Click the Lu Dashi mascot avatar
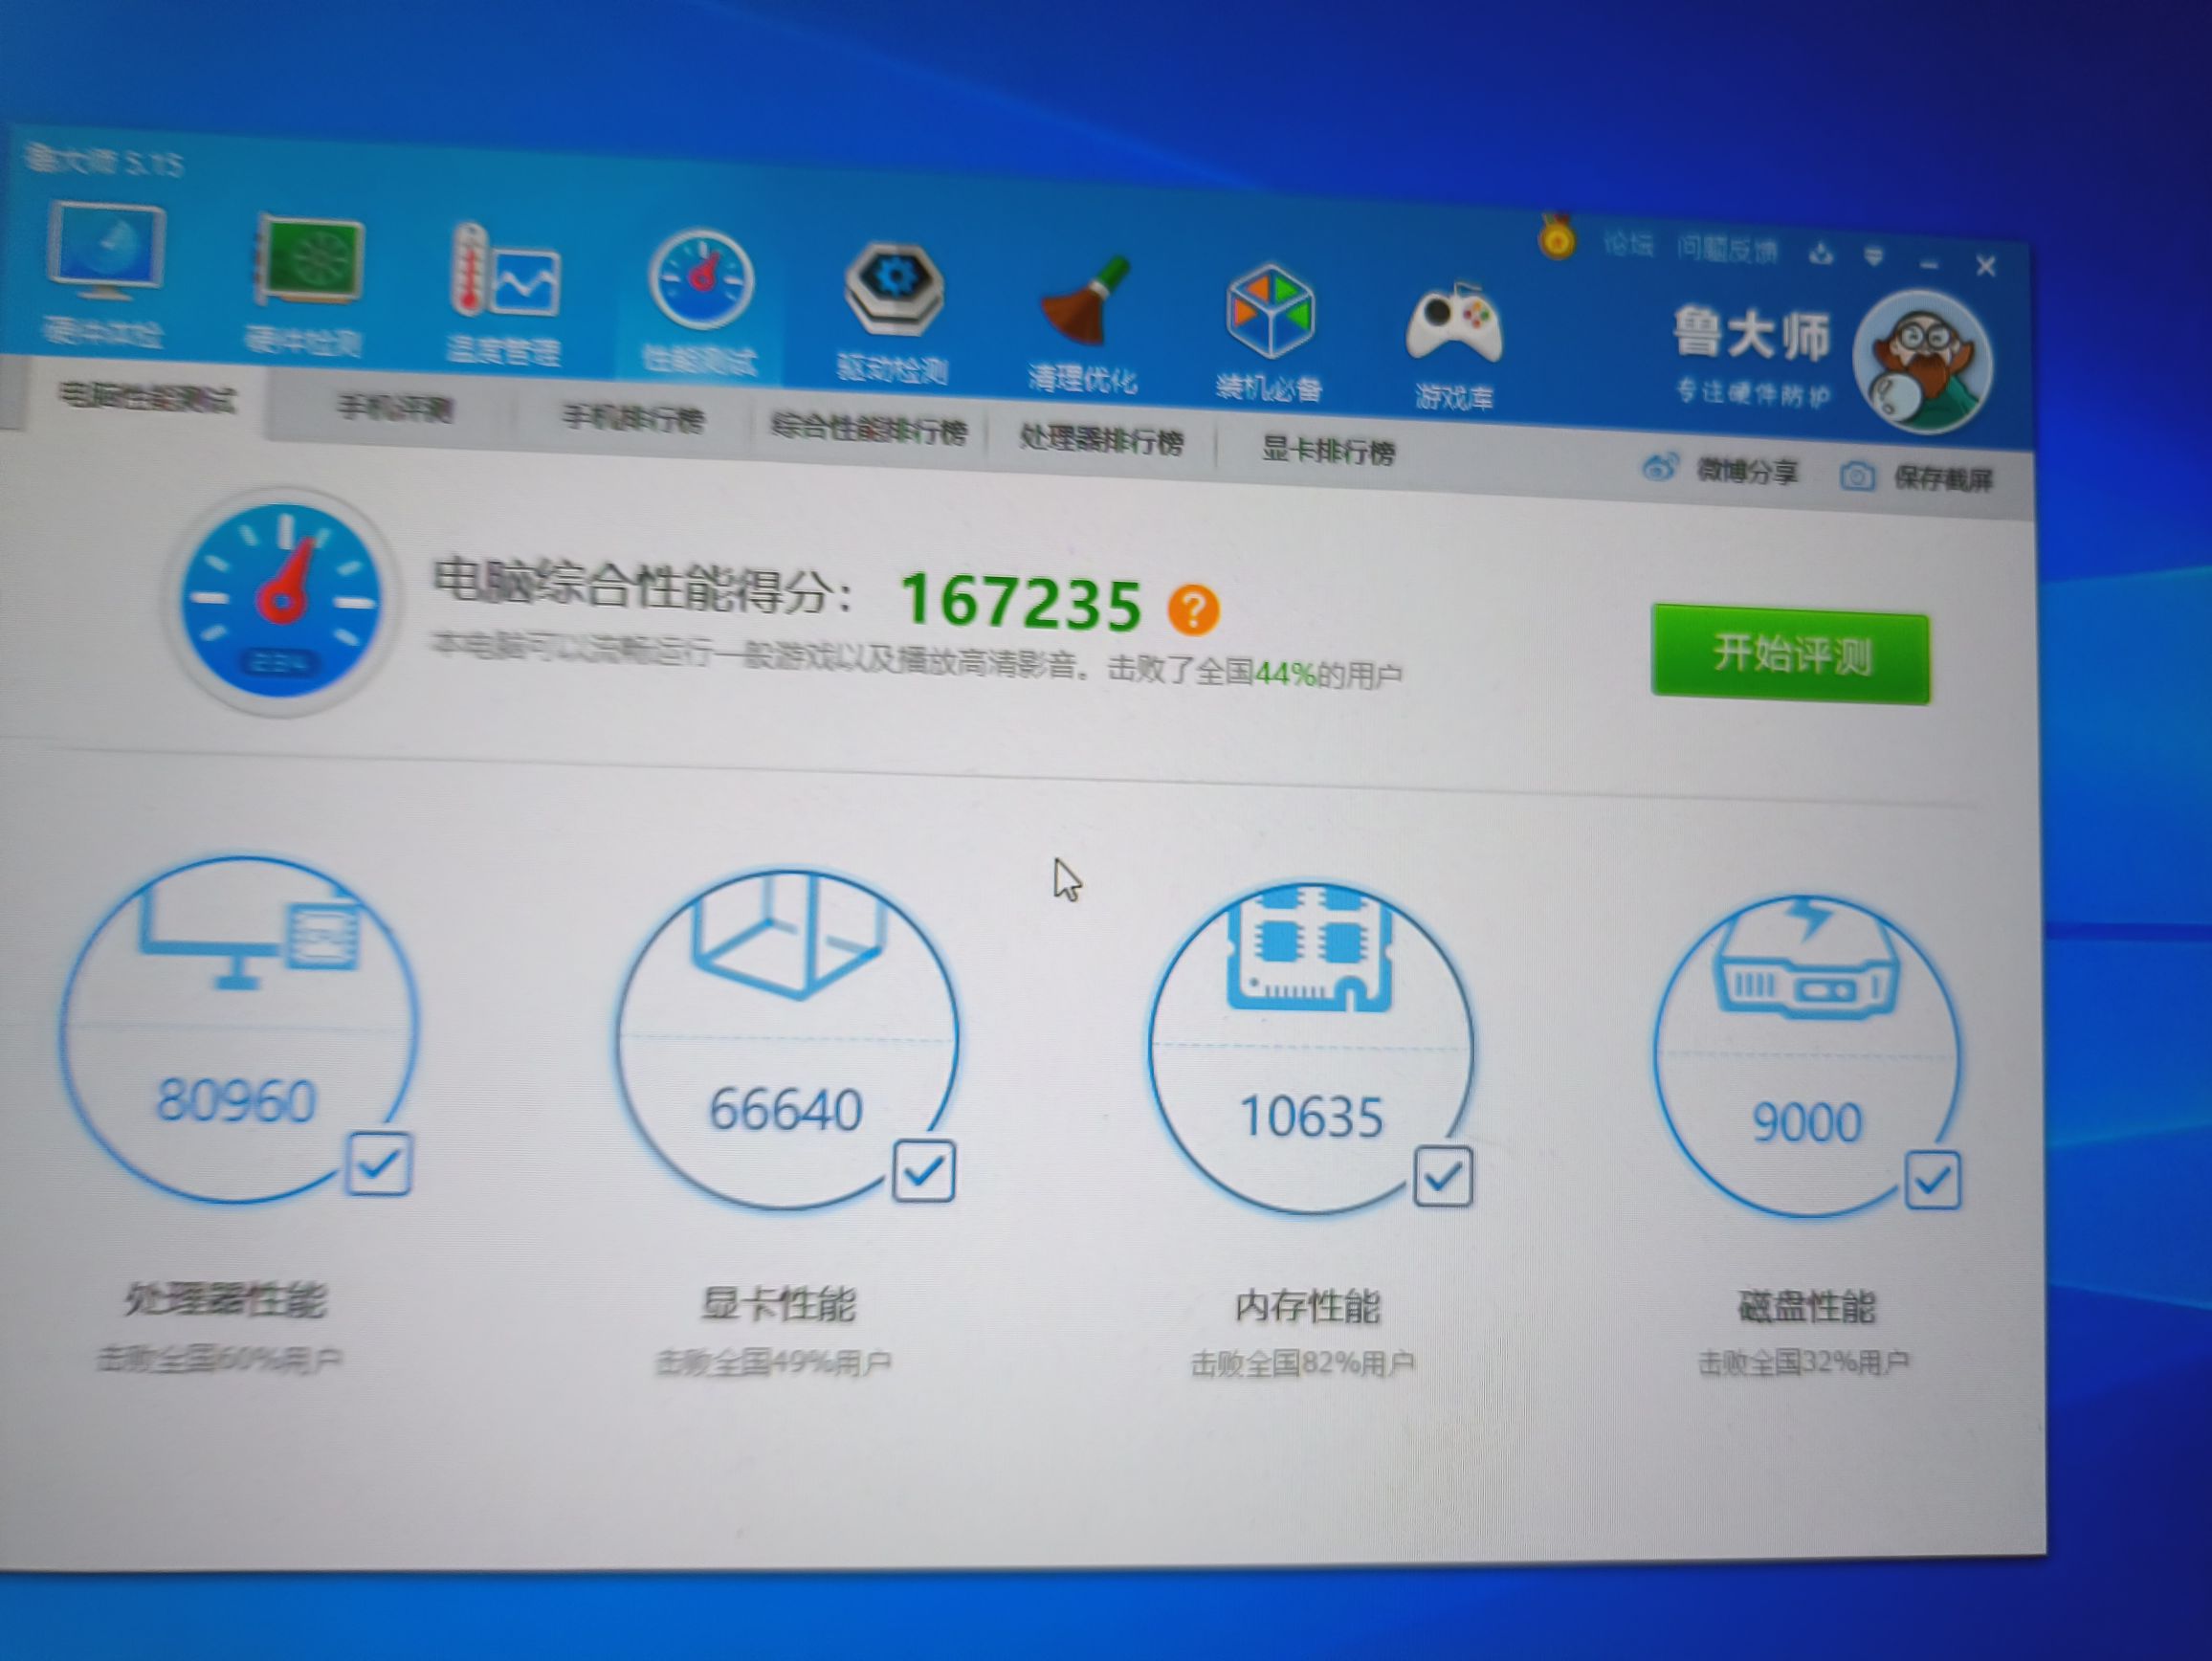 pyautogui.click(x=1922, y=362)
